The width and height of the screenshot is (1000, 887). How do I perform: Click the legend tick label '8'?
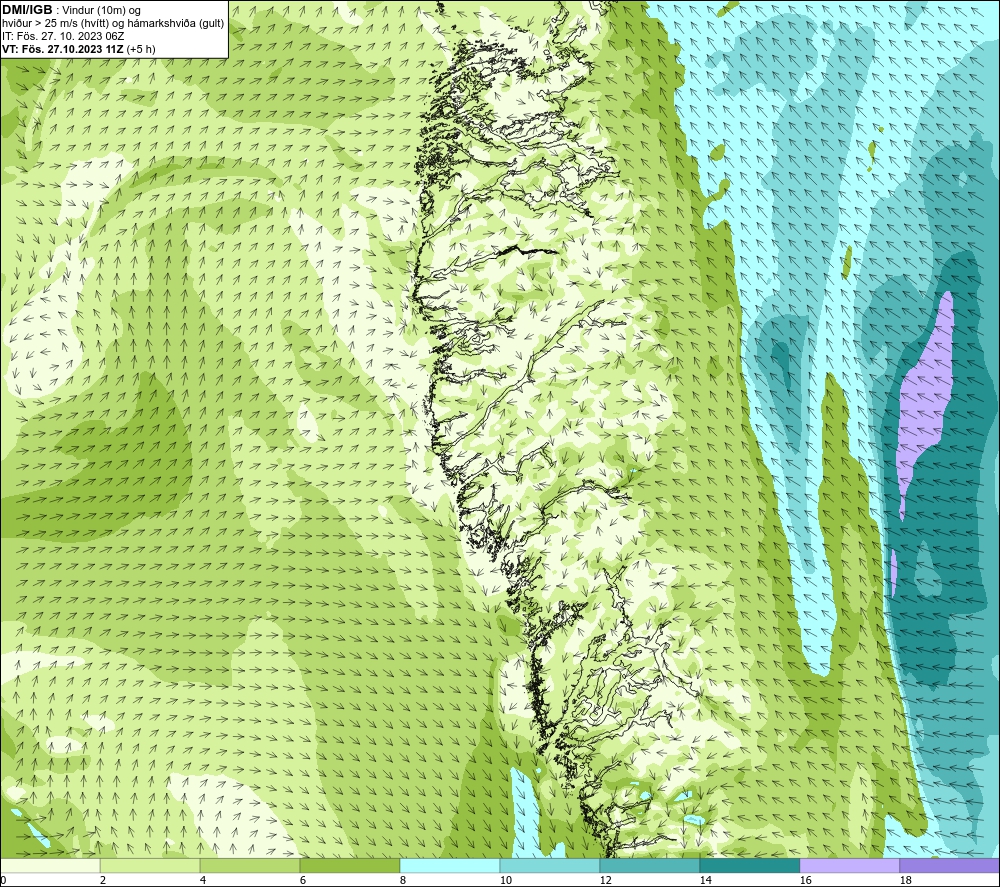tap(402, 881)
